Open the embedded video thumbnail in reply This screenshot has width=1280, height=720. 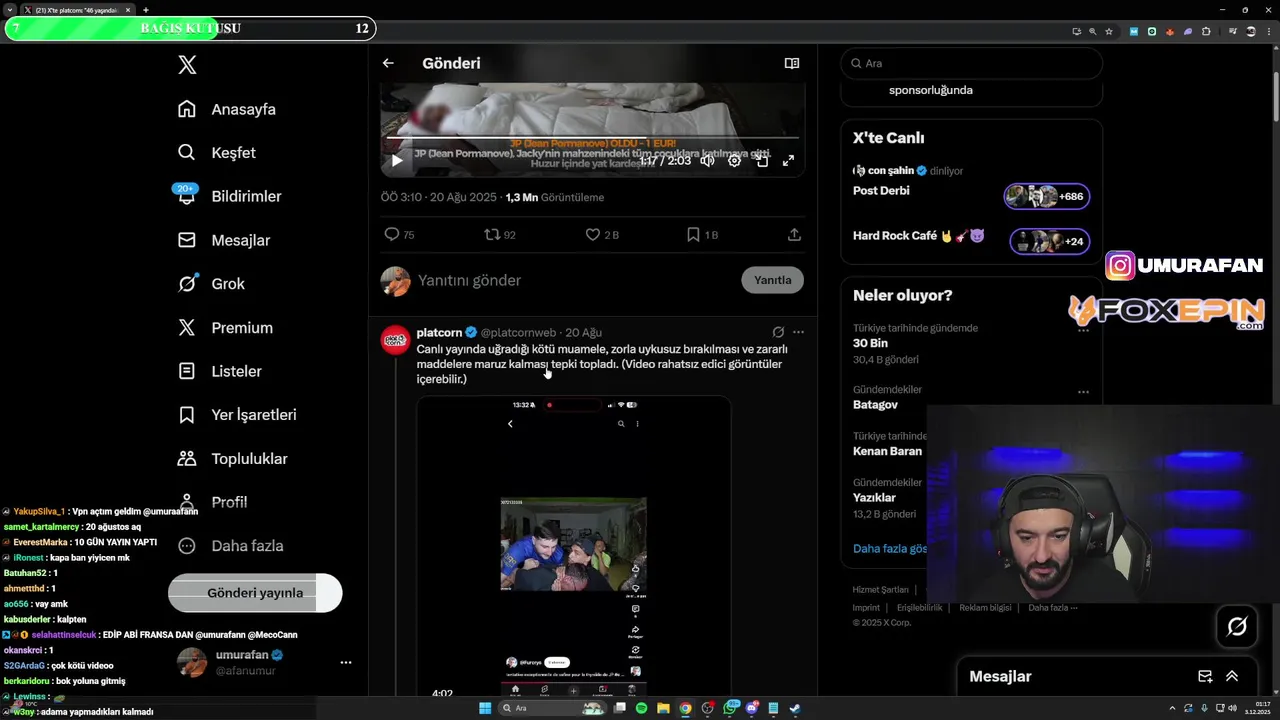tap(574, 546)
